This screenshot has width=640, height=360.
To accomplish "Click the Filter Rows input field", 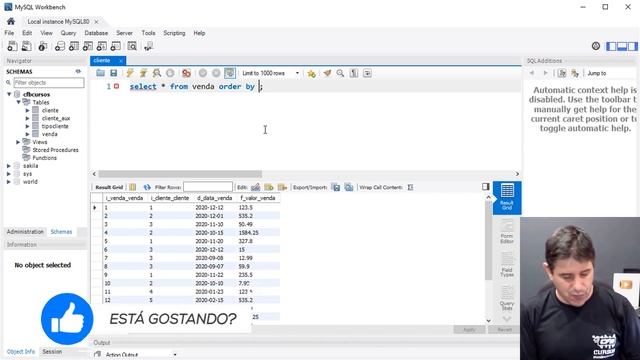I will [208, 187].
